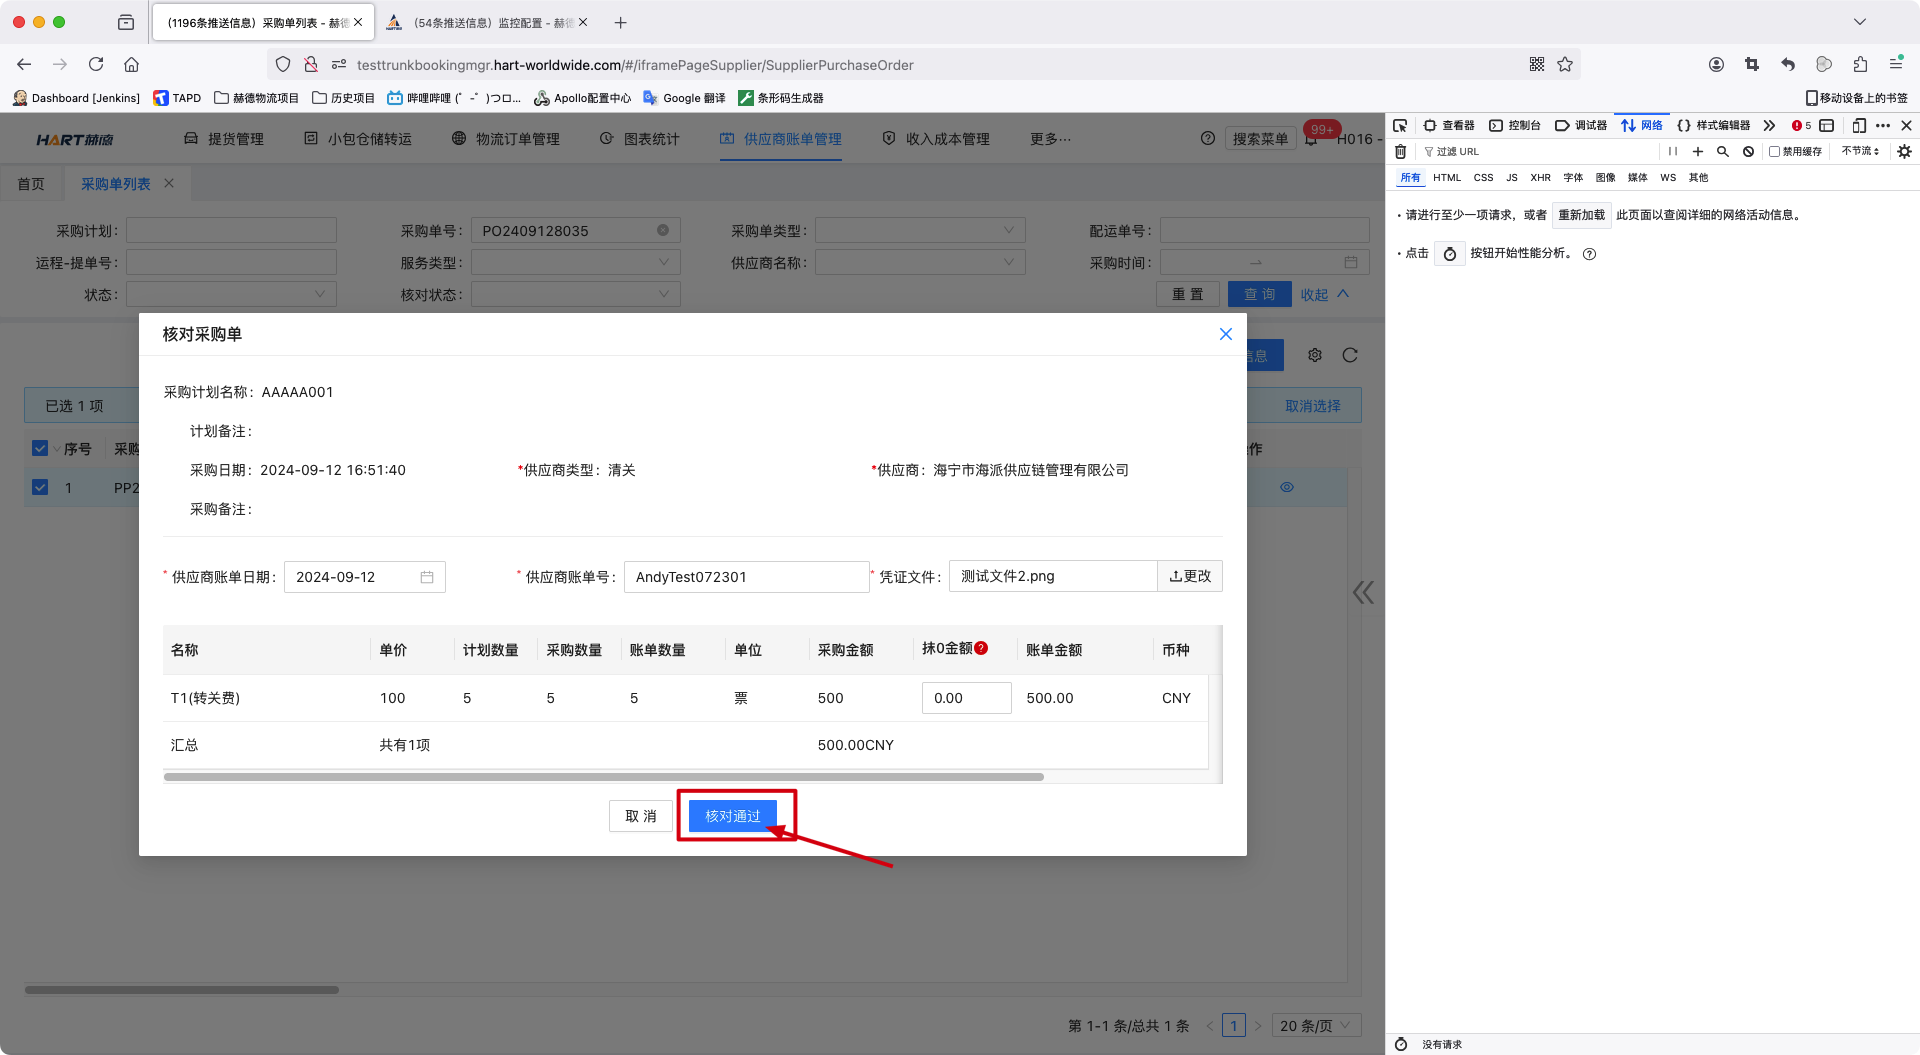Toggle the select-all header checkbox

point(40,448)
